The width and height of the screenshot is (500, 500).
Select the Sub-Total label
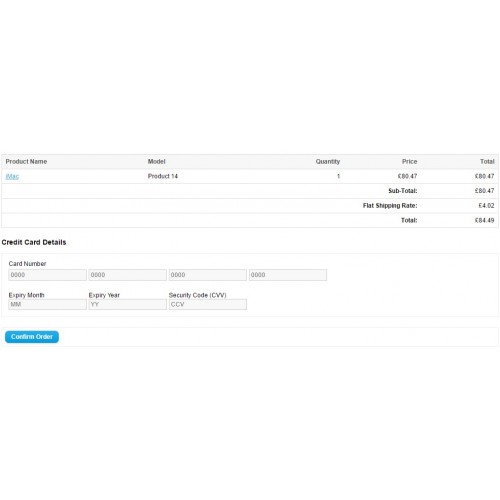point(403,191)
